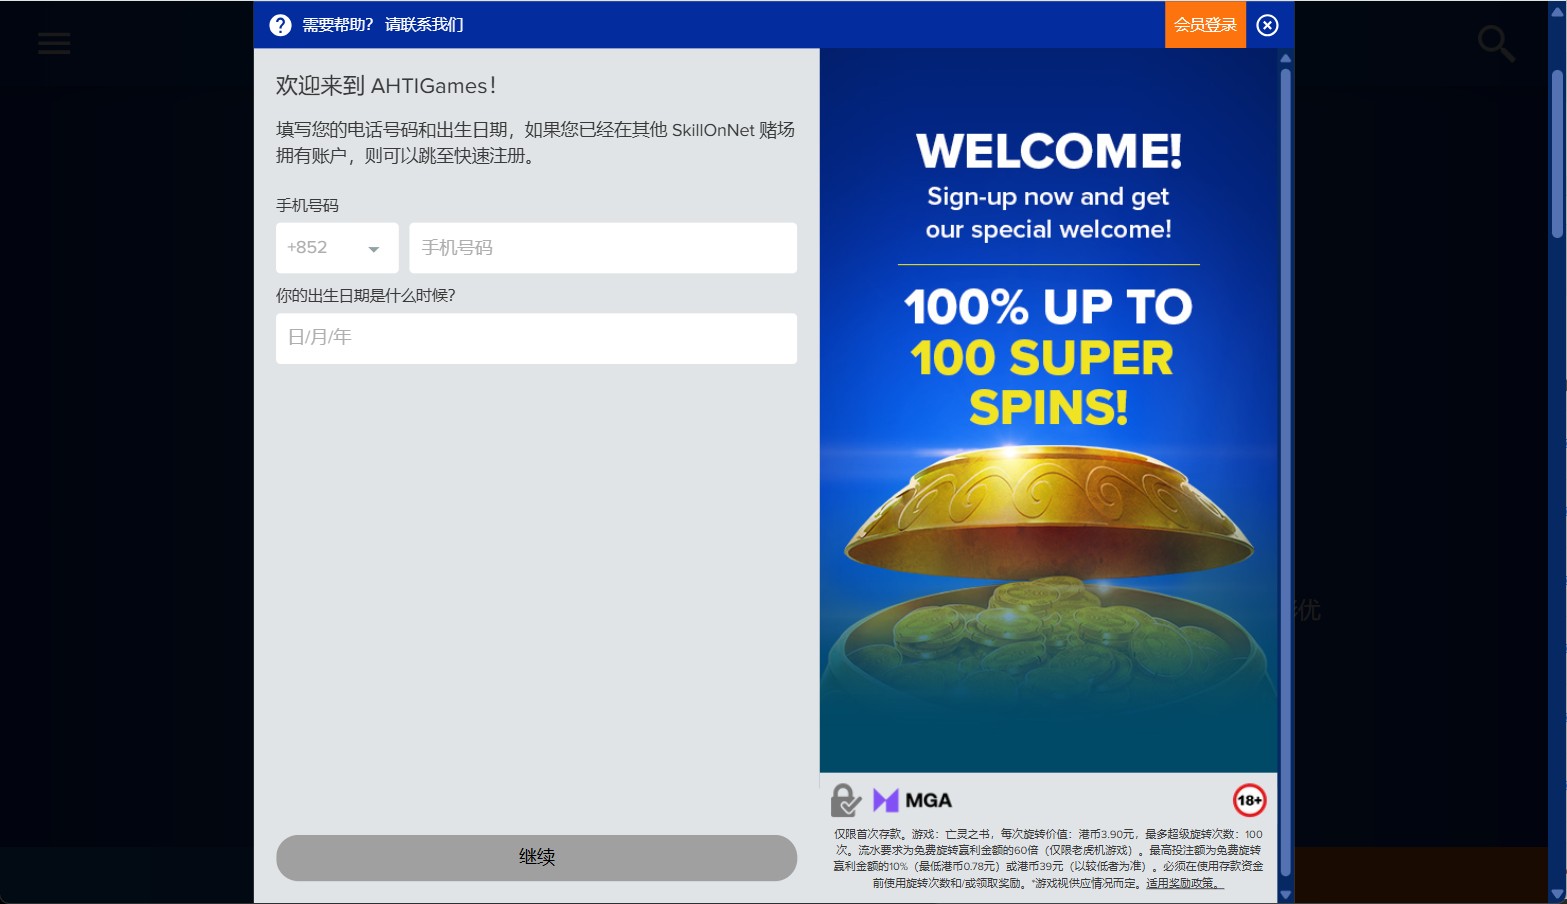
Task: Open the +852 country code dropdown
Action: point(337,248)
